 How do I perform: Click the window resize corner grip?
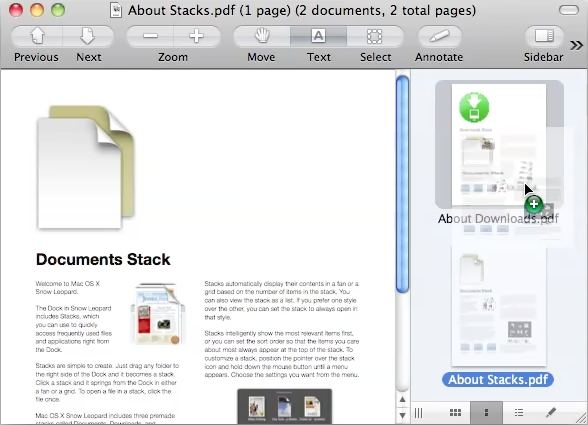coord(582,418)
